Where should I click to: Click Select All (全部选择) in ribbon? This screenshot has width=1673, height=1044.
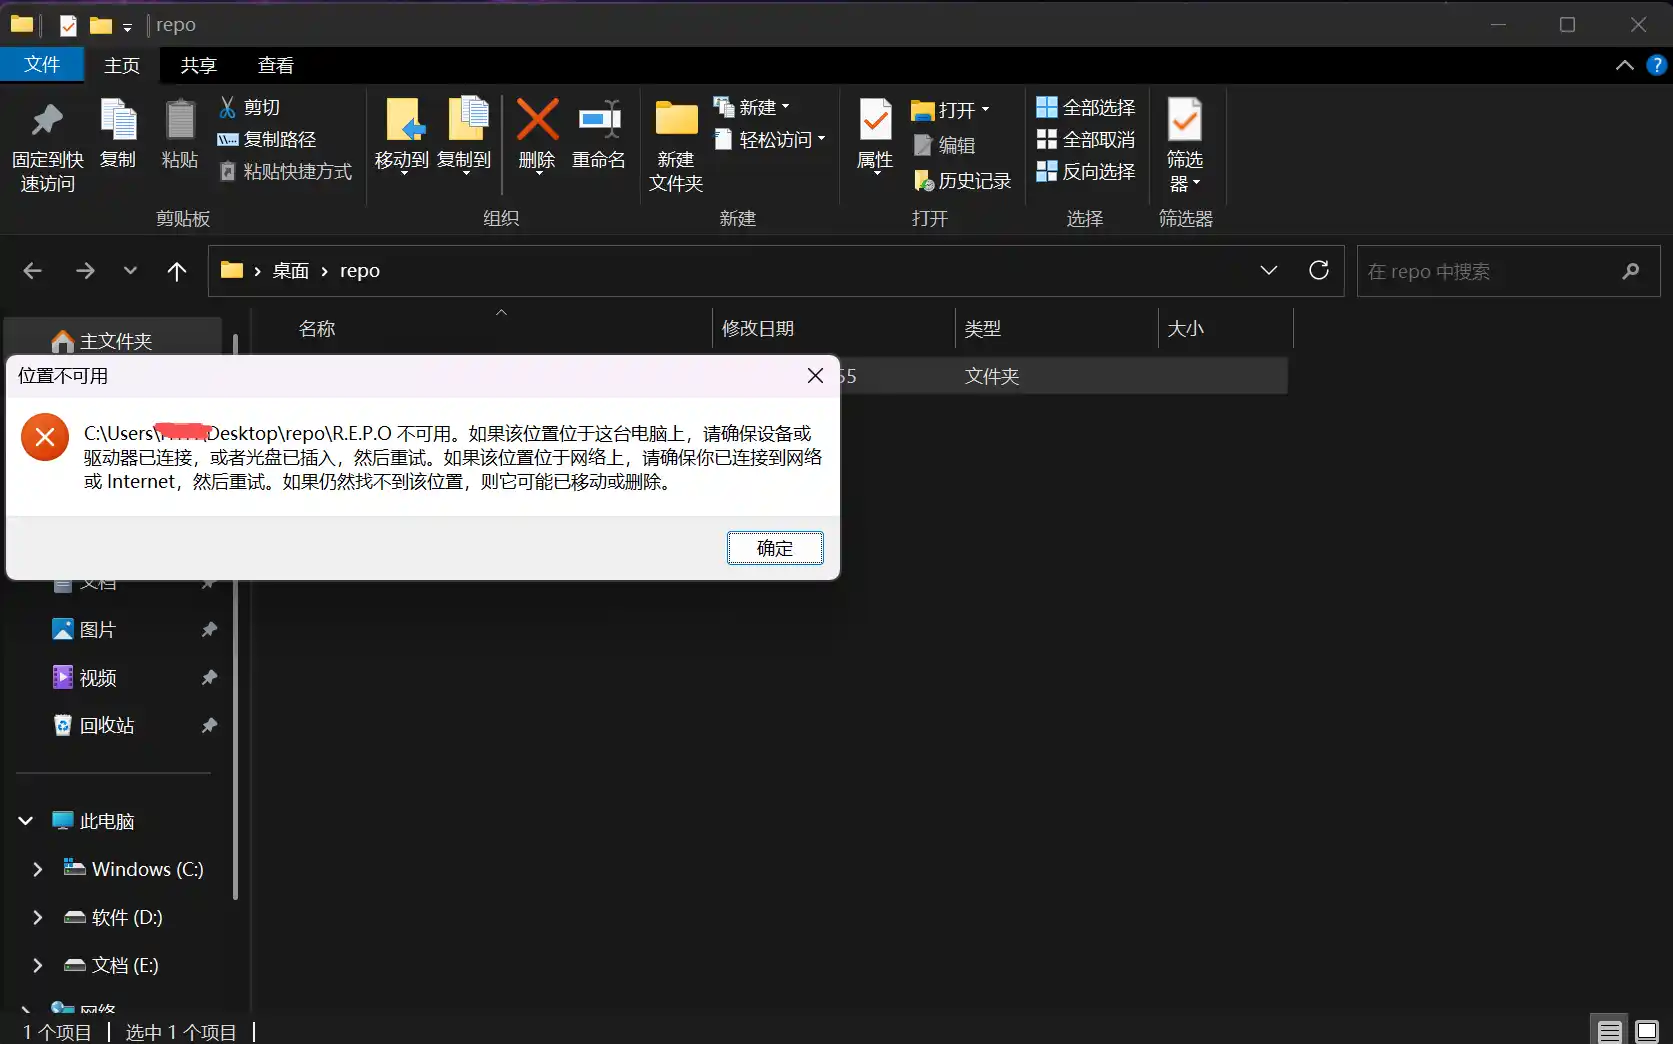pos(1086,107)
